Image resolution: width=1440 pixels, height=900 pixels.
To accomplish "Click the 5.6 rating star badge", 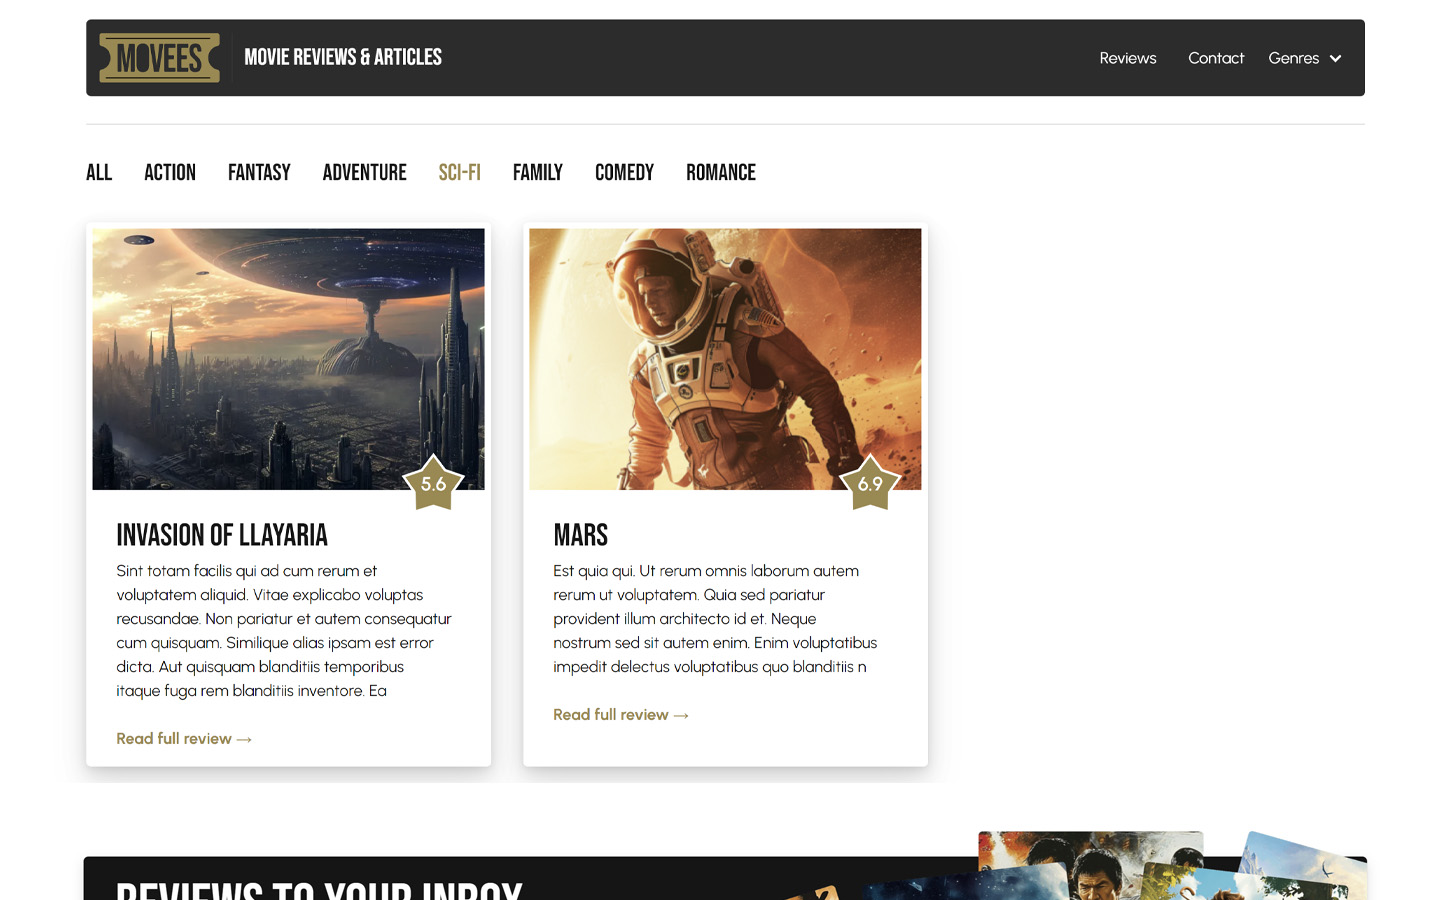I will pyautogui.click(x=433, y=484).
